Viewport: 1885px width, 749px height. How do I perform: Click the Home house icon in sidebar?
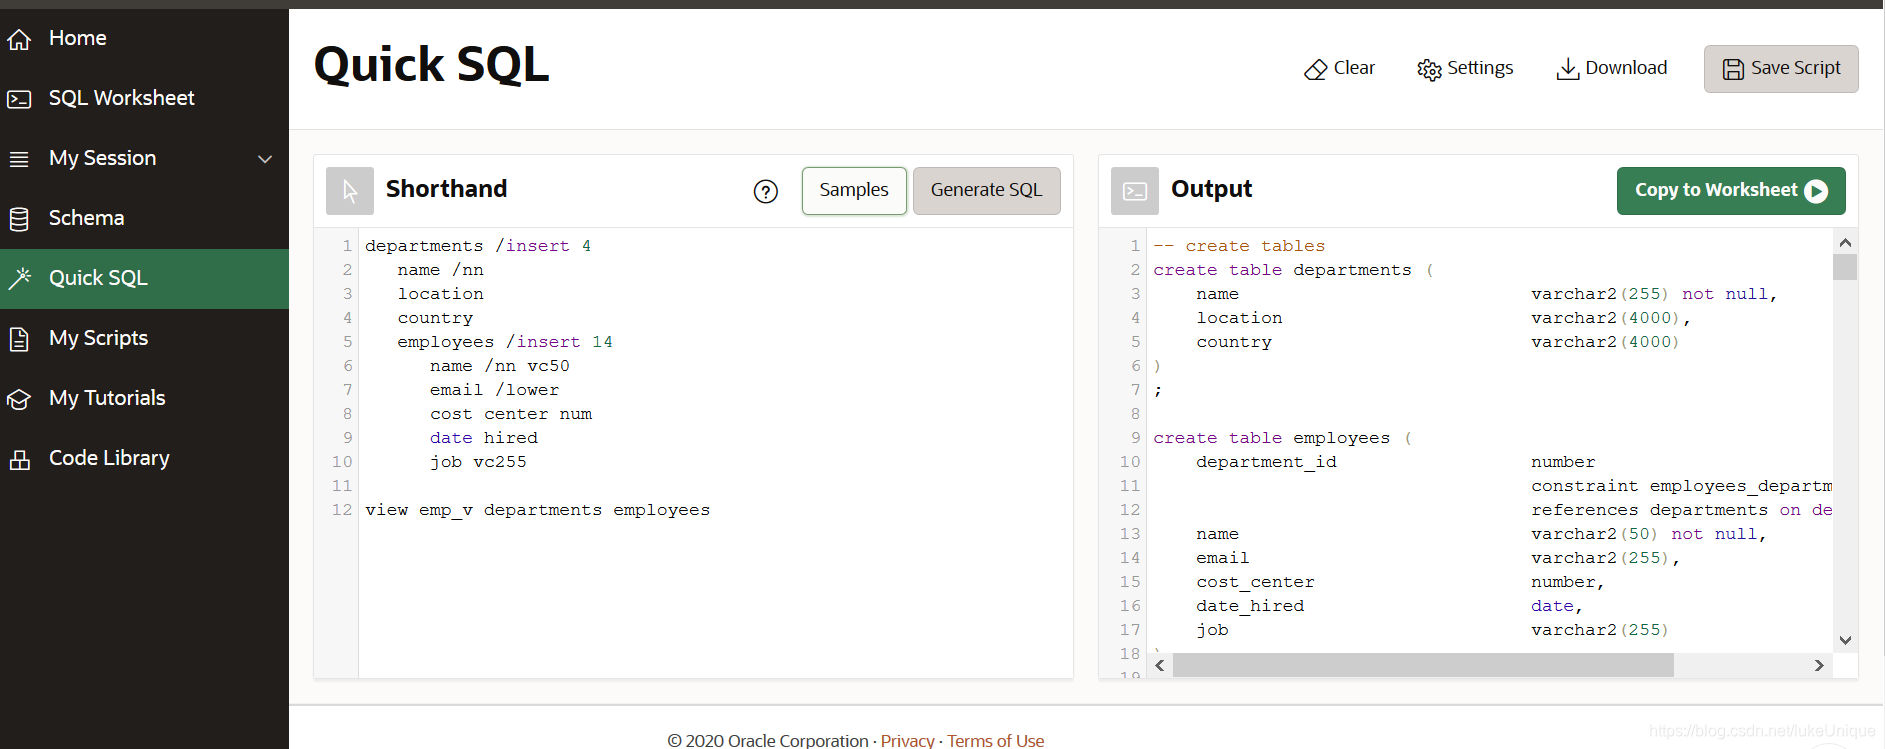[19, 39]
